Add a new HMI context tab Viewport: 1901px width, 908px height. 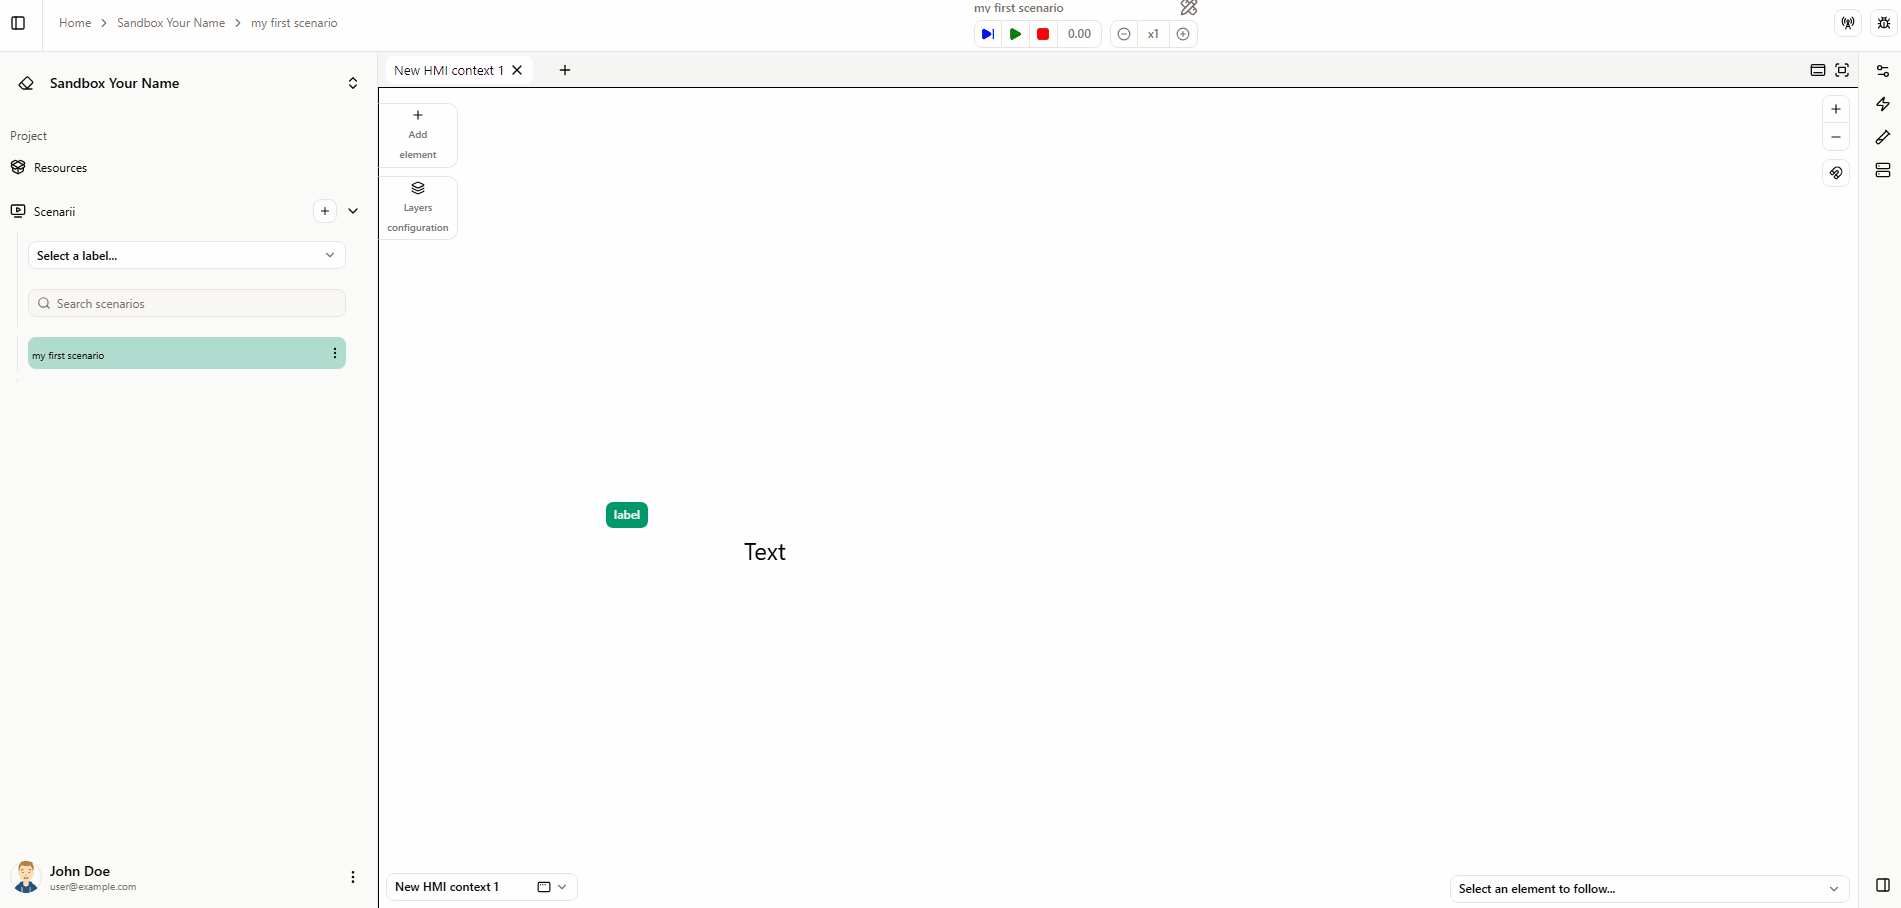(x=565, y=70)
